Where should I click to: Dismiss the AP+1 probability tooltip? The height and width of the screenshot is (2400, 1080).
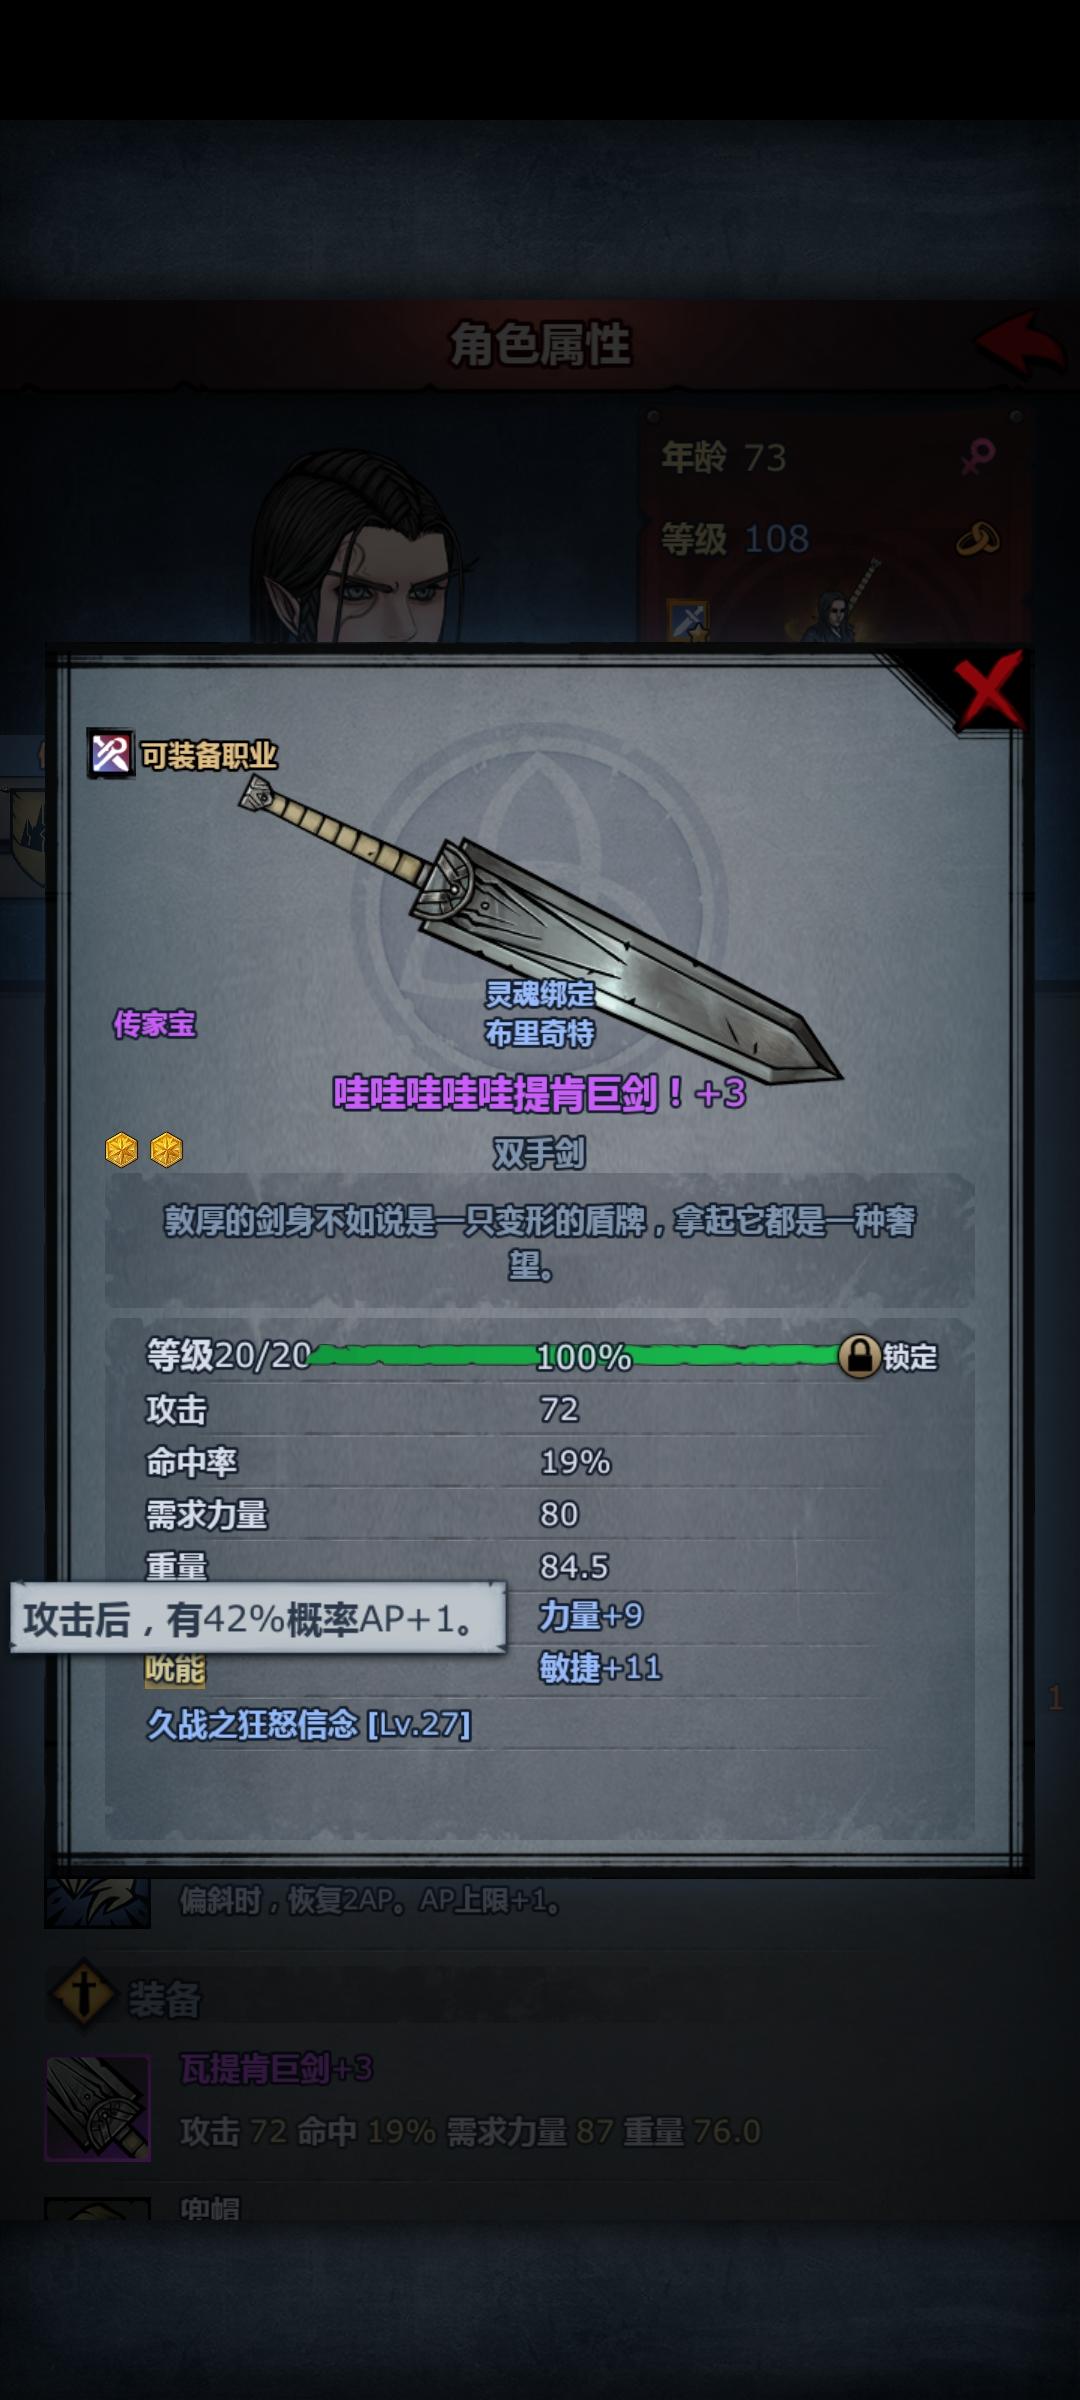pyautogui.click(x=258, y=1618)
